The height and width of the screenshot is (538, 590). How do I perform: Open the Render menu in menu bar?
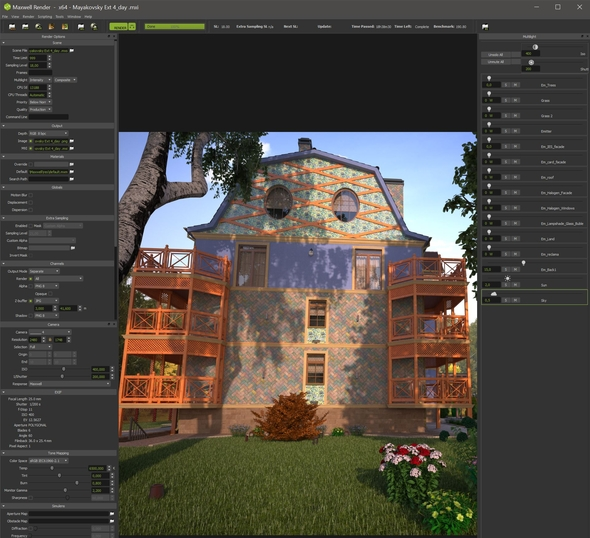[x=28, y=17]
